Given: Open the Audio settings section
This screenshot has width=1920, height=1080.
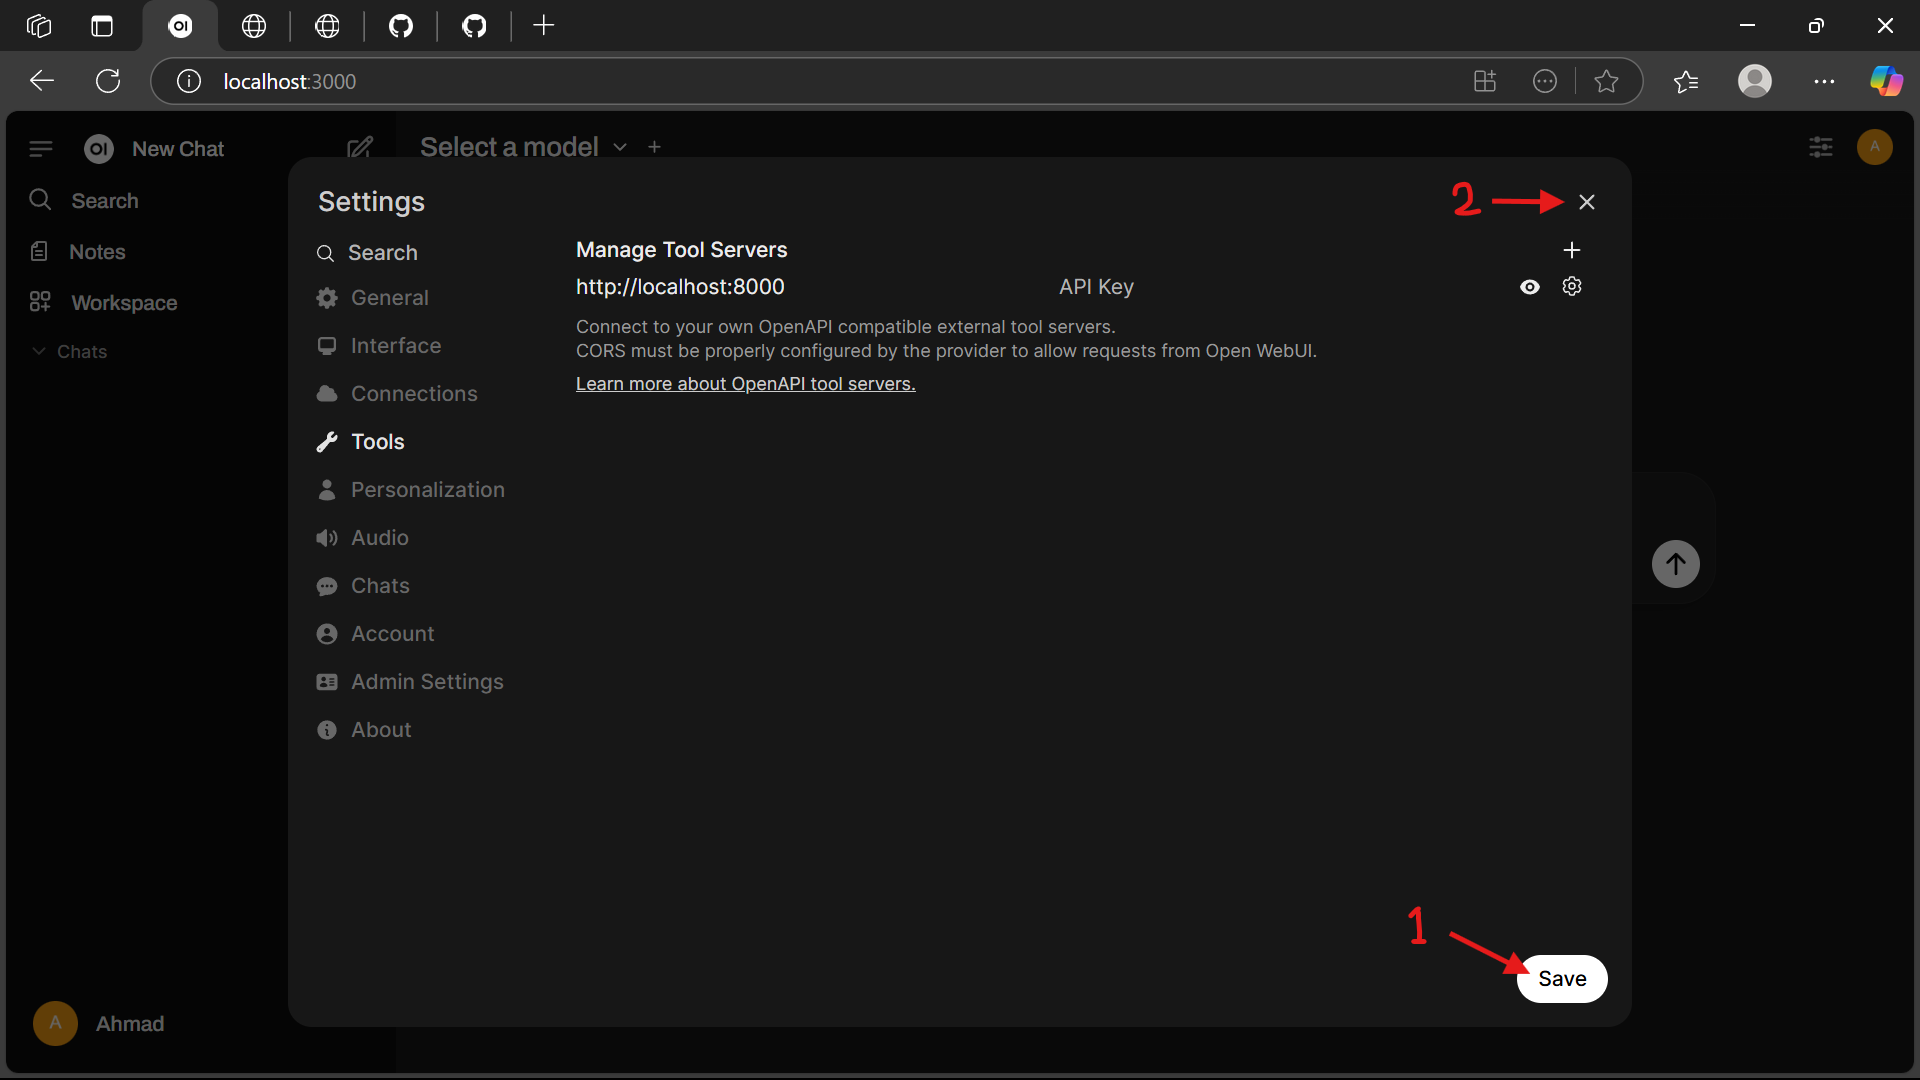Looking at the screenshot, I should click(x=379, y=538).
